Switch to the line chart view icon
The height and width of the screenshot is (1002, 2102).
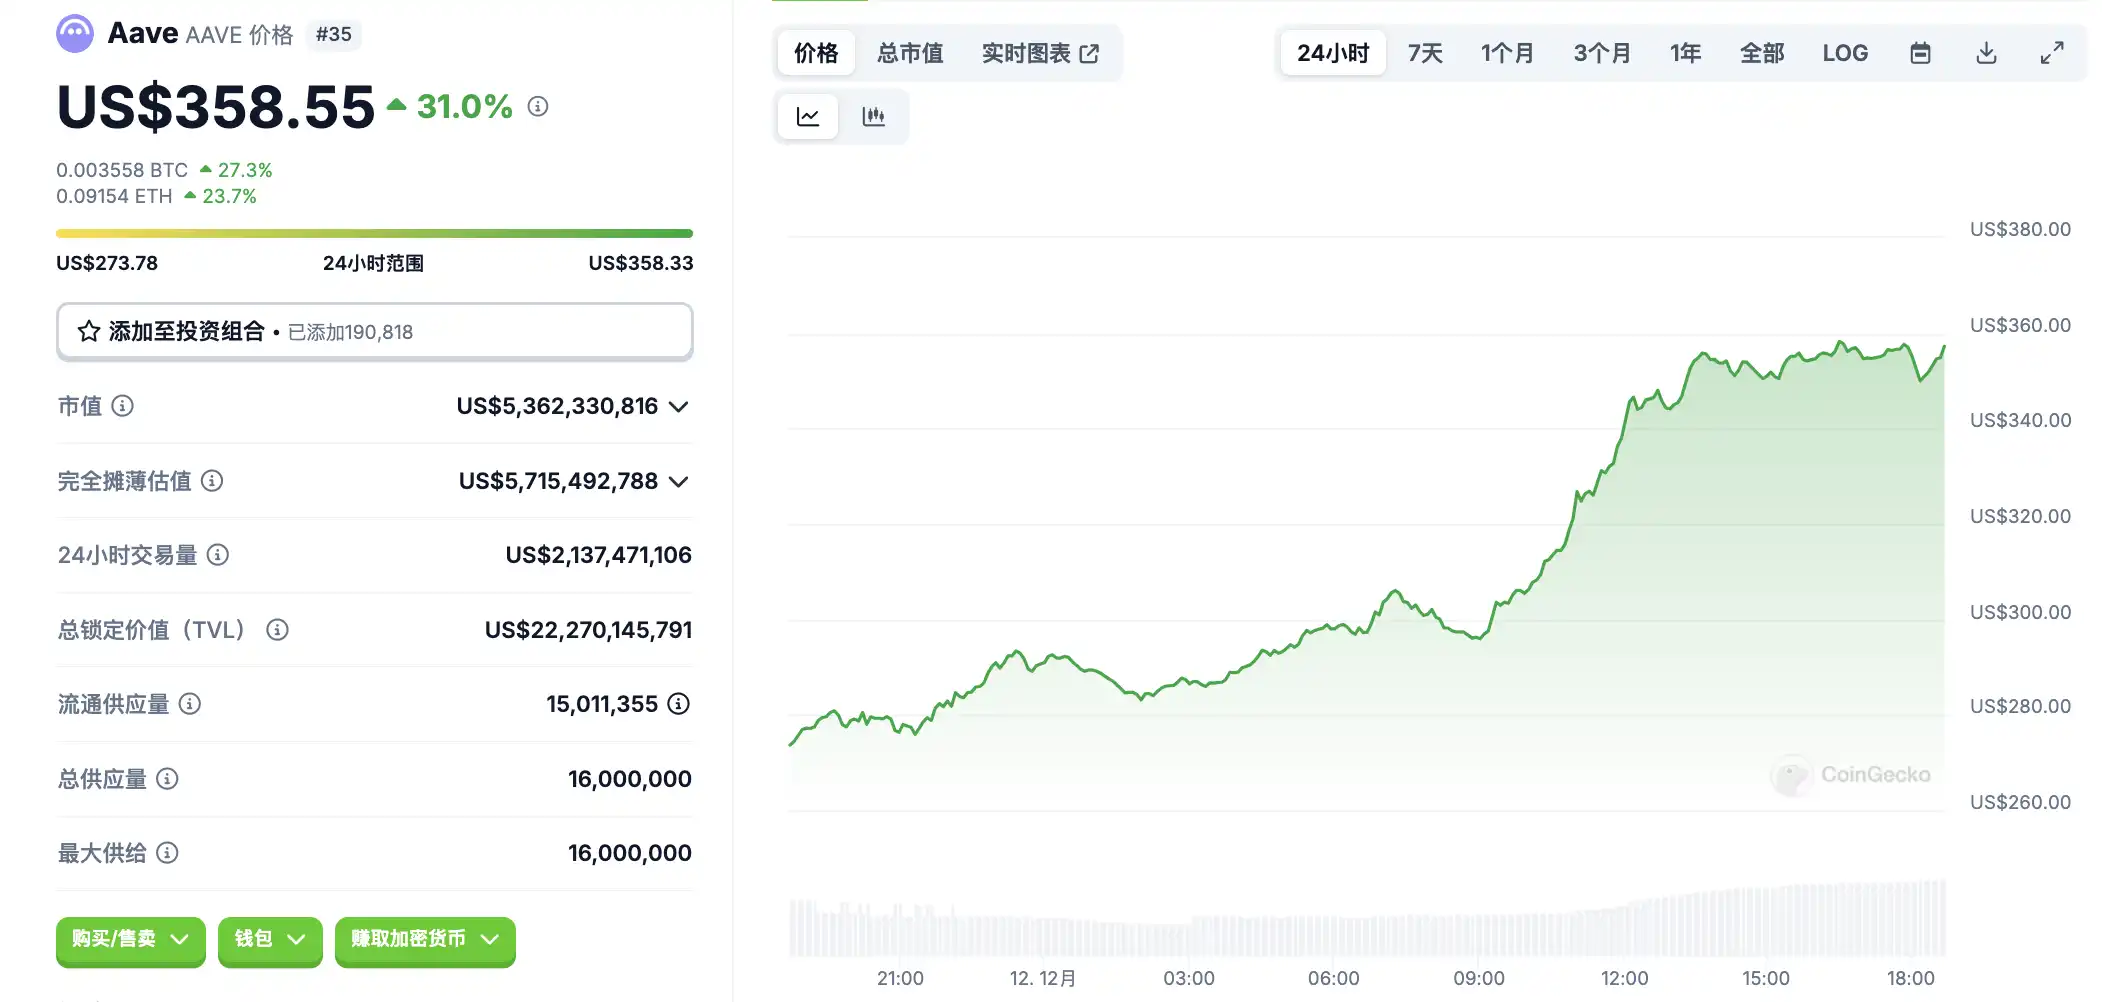pyautogui.click(x=807, y=117)
